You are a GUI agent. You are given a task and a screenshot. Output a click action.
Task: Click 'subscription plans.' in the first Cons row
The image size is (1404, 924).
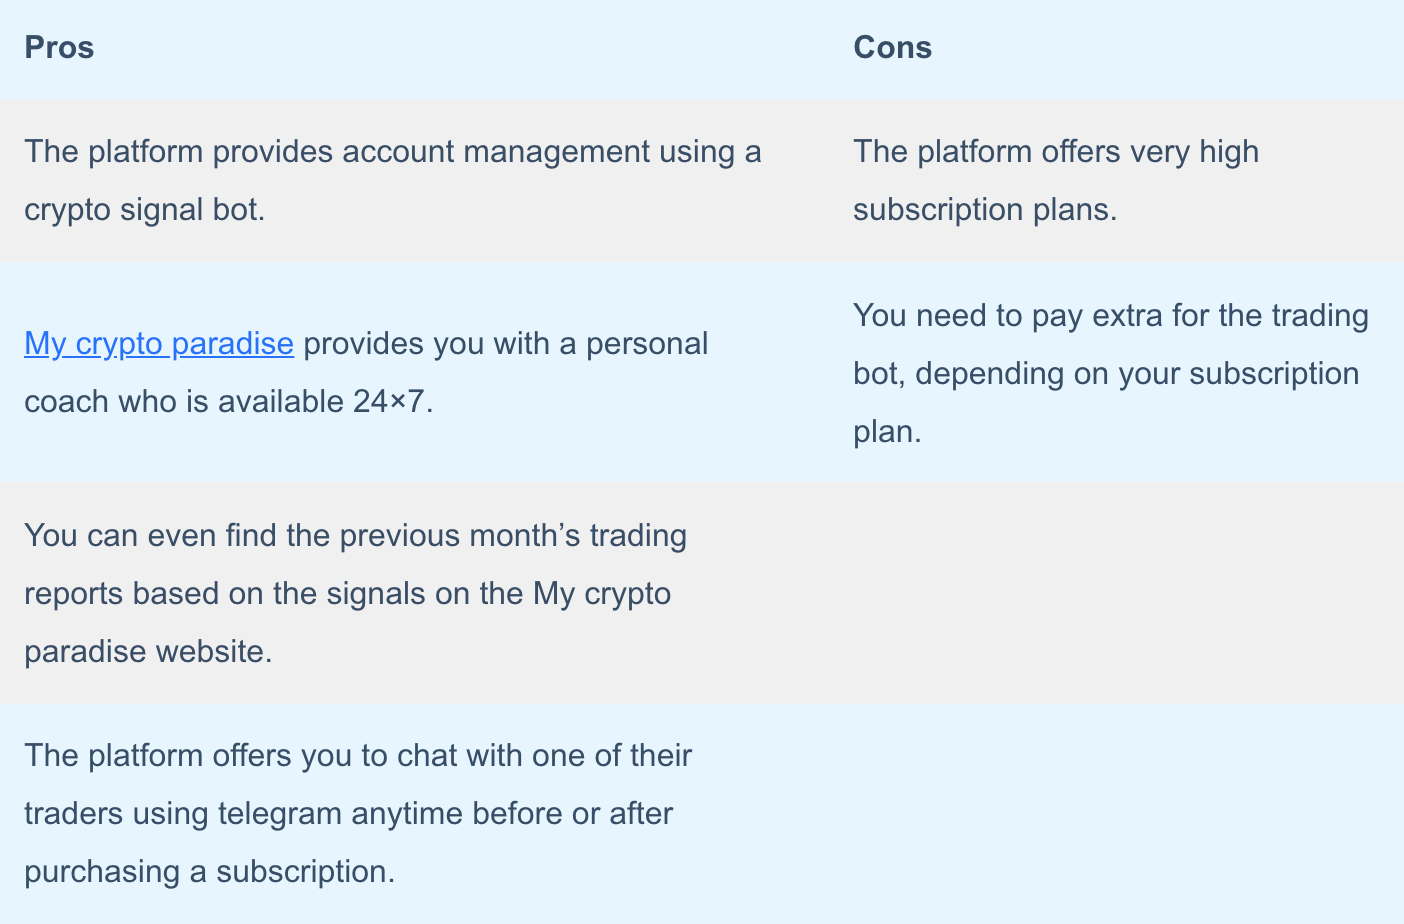pos(985,210)
